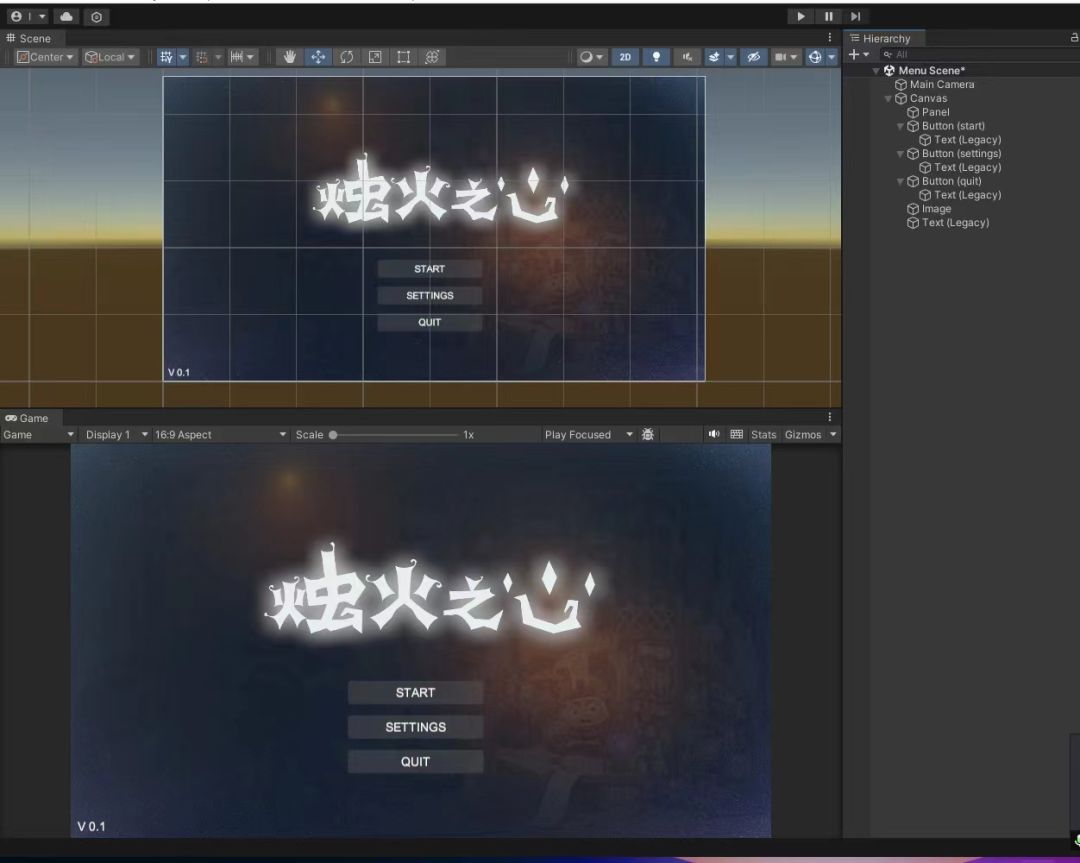Click the START button in the Scene view
Viewport: 1080px width, 863px height.
click(x=430, y=269)
